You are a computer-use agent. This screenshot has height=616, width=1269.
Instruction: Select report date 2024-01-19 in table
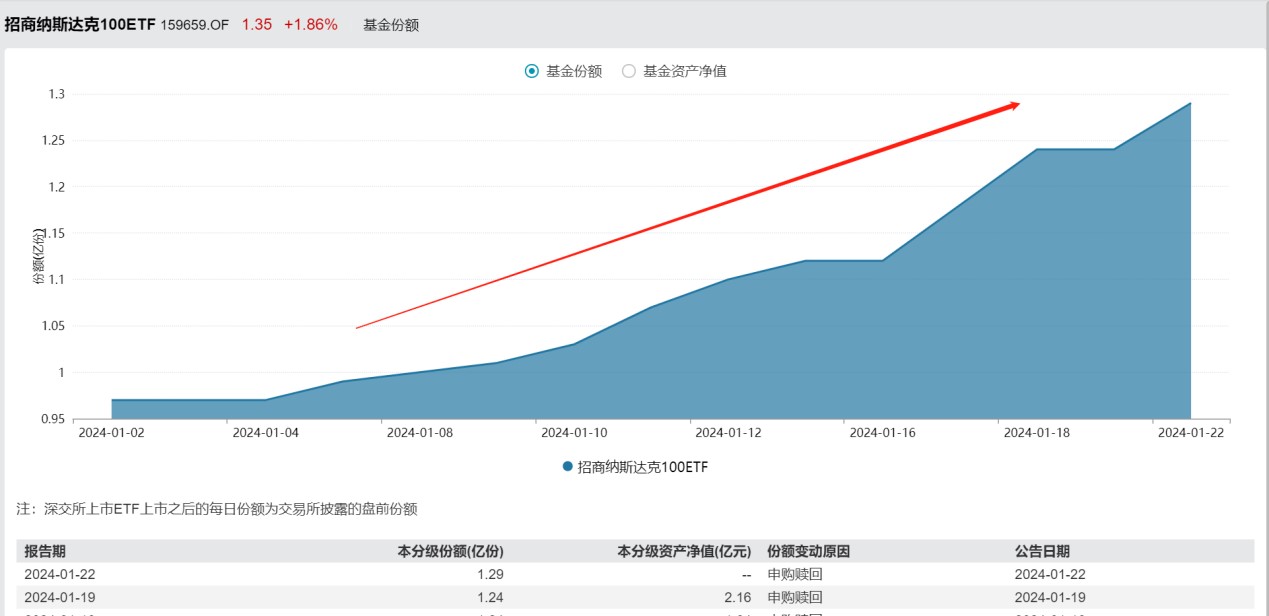point(60,597)
